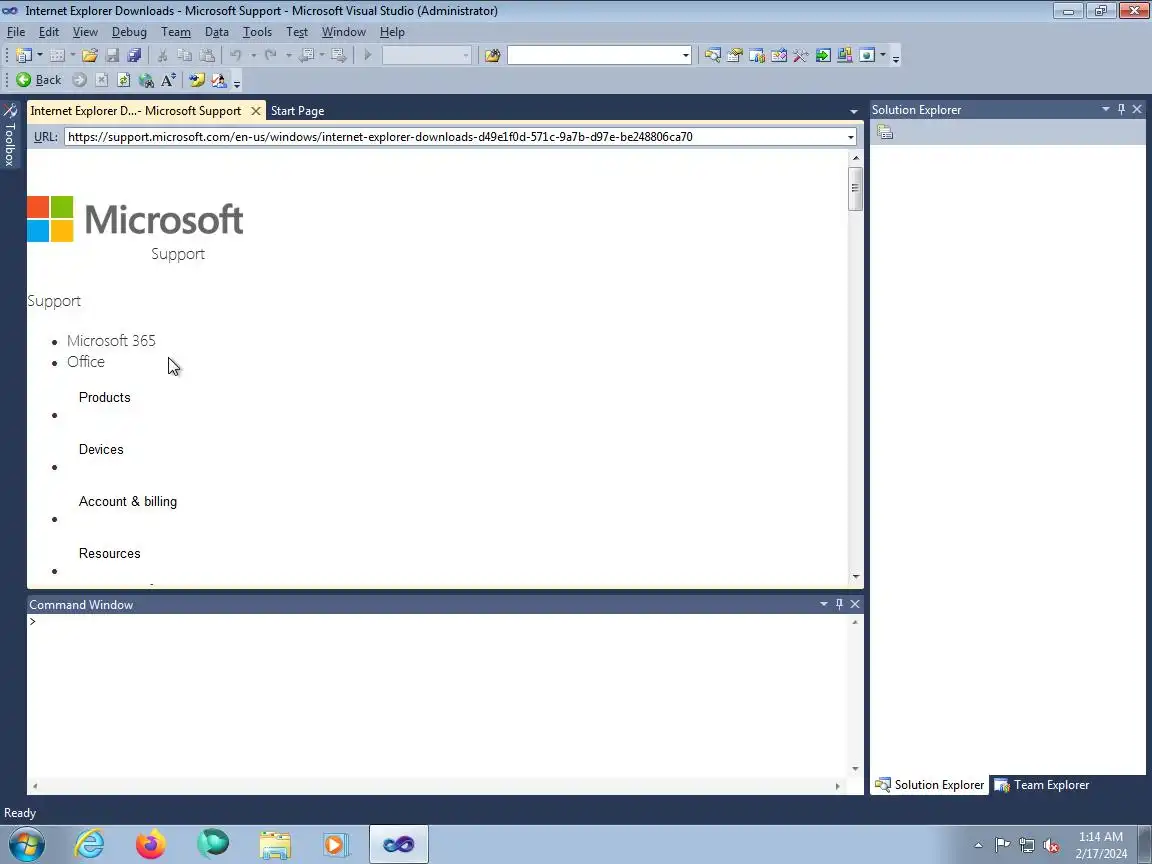The height and width of the screenshot is (864, 1152).
Task: Click the Start Debugging play icon
Action: (x=367, y=55)
